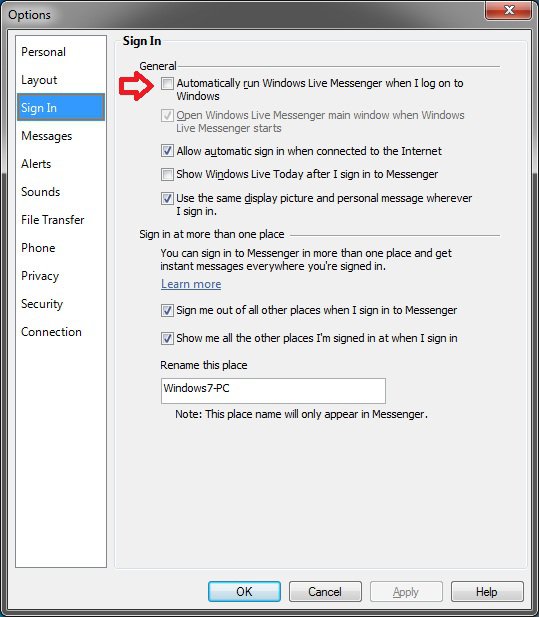Click the Learn more link
Viewport: 539px width, 617px height.
pyautogui.click(x=191, y=284)
